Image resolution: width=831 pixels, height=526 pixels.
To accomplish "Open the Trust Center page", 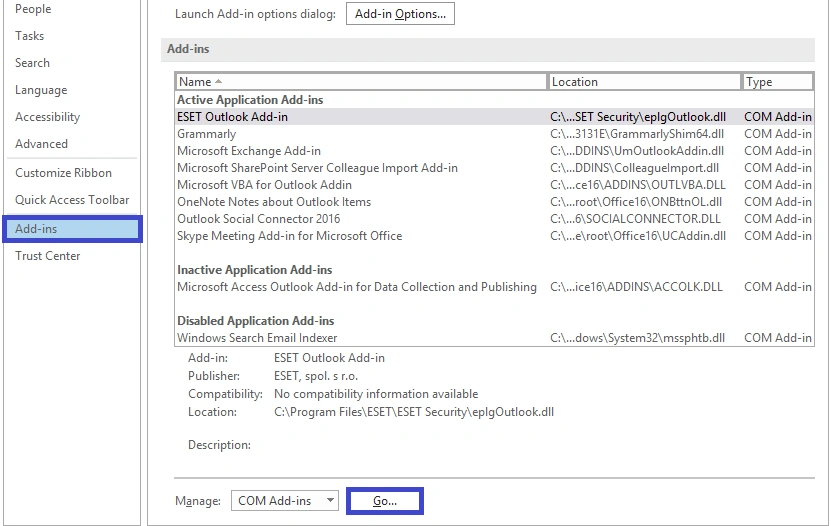I will [47, 256].
